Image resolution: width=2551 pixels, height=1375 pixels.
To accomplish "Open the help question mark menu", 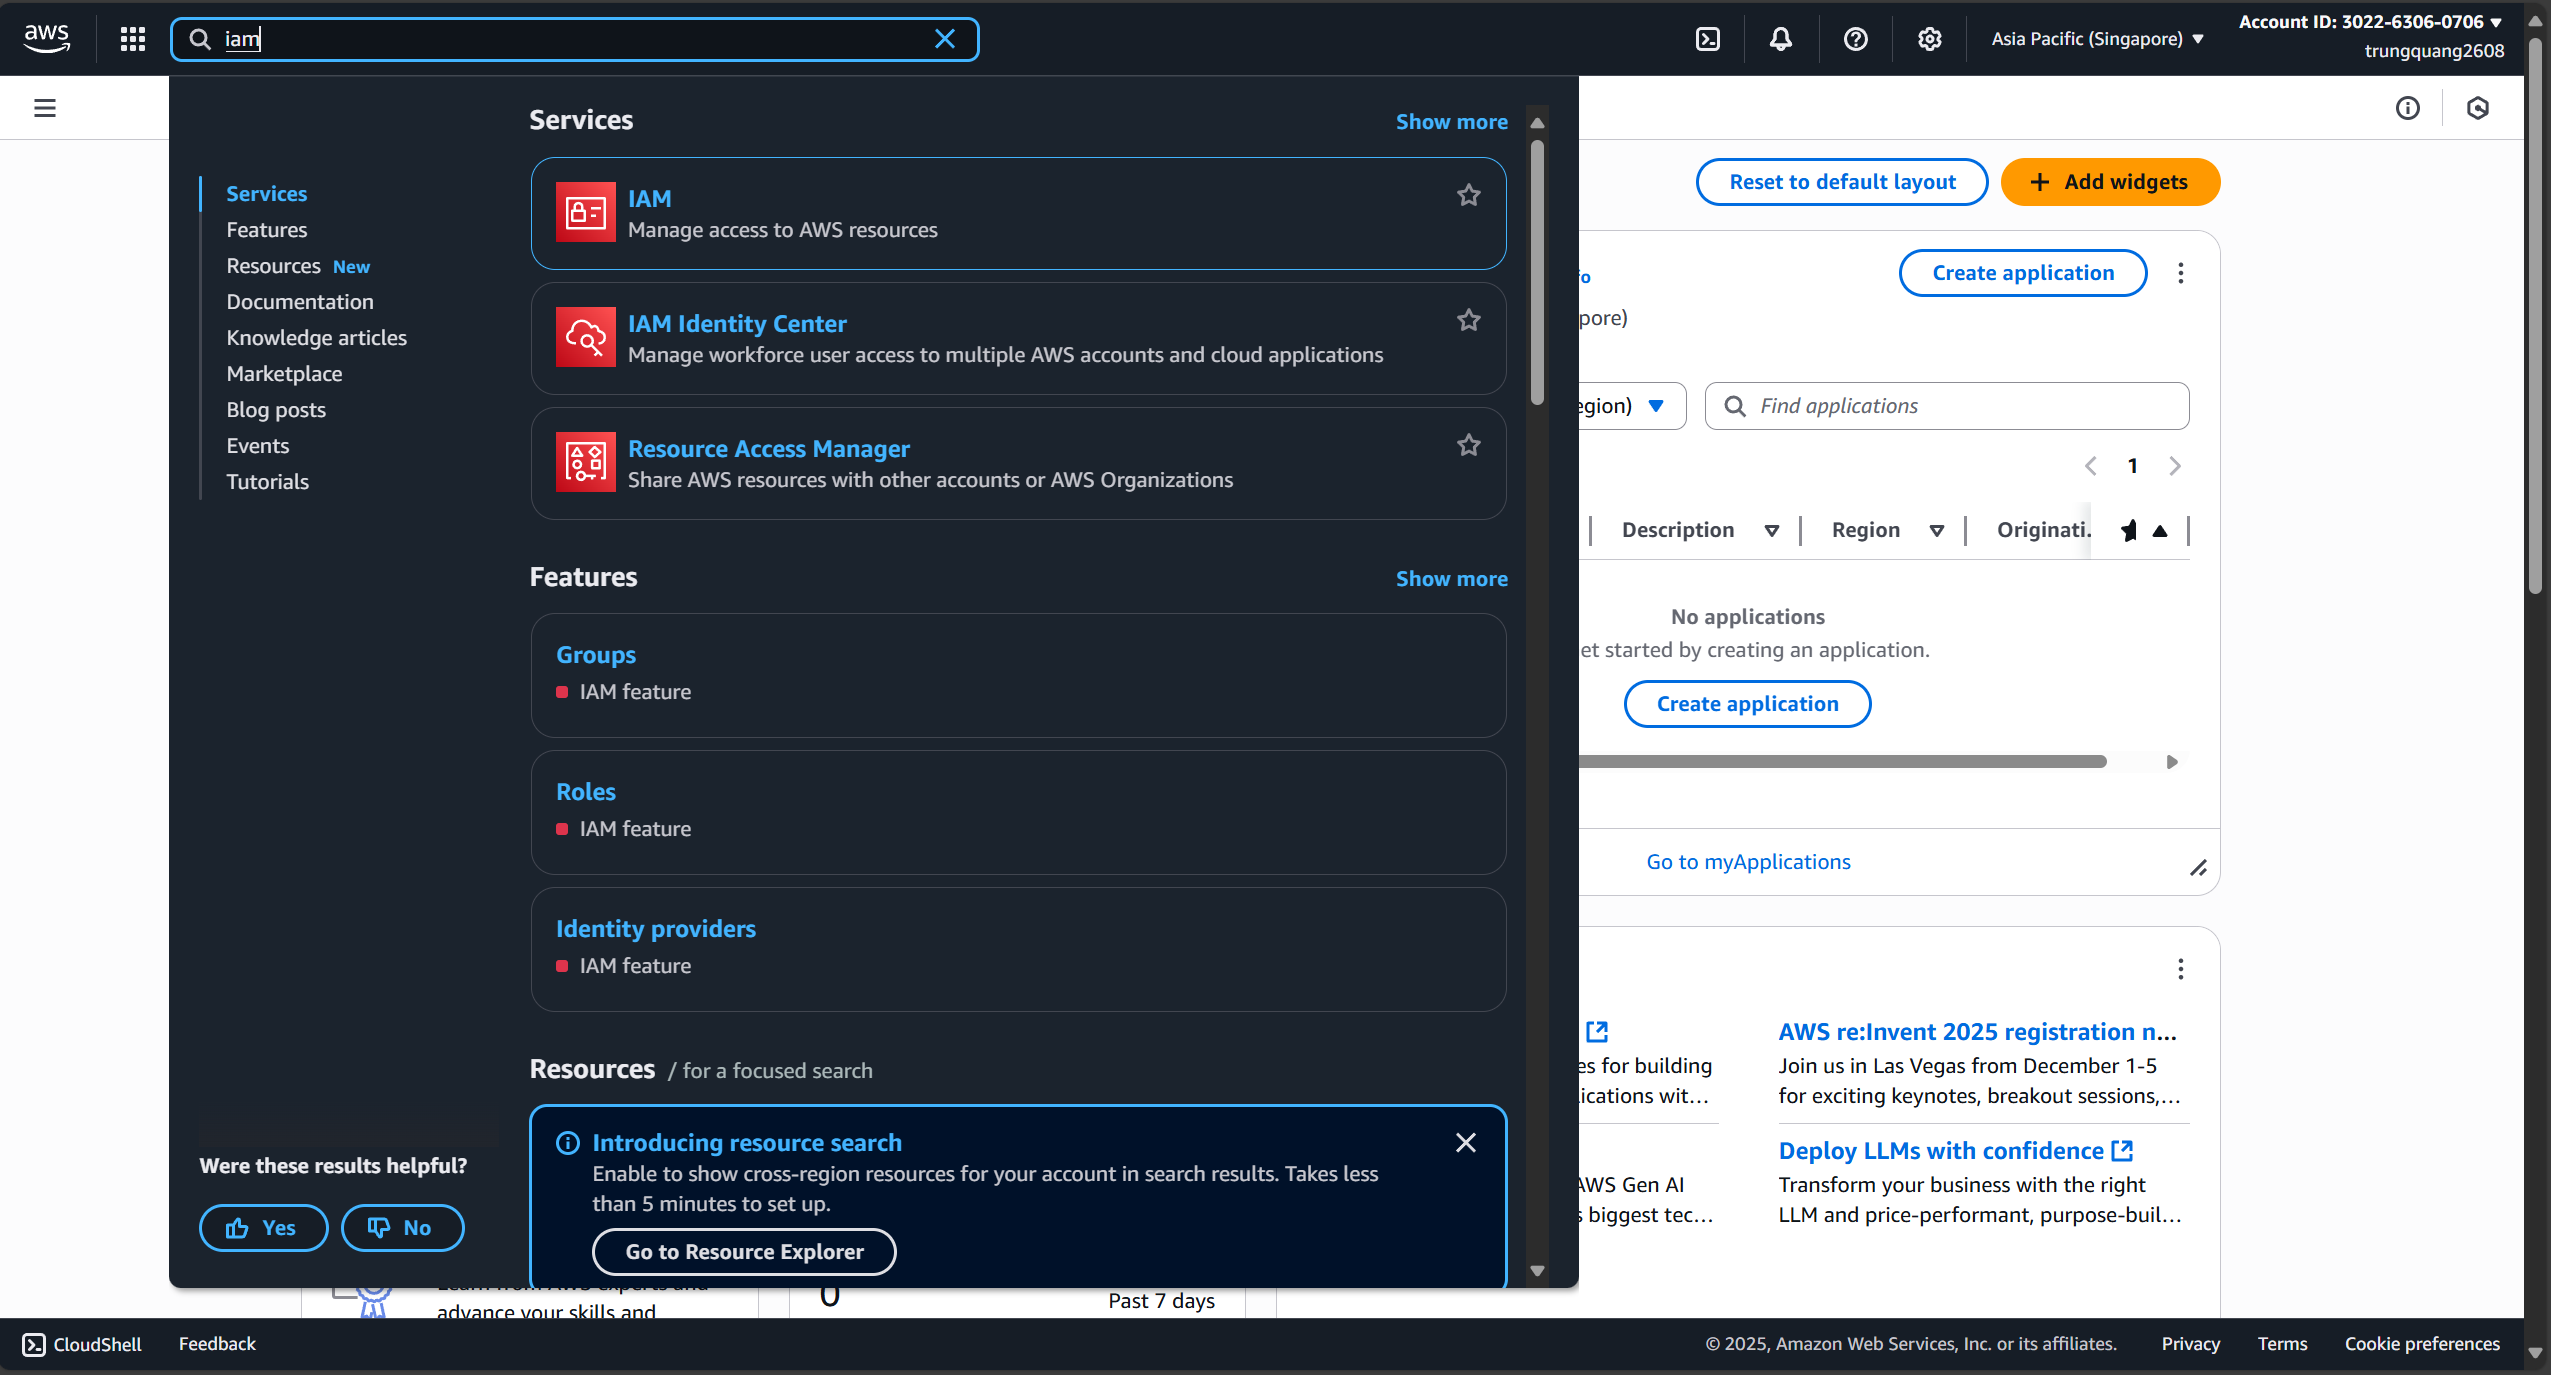I will coord(1855,39).
